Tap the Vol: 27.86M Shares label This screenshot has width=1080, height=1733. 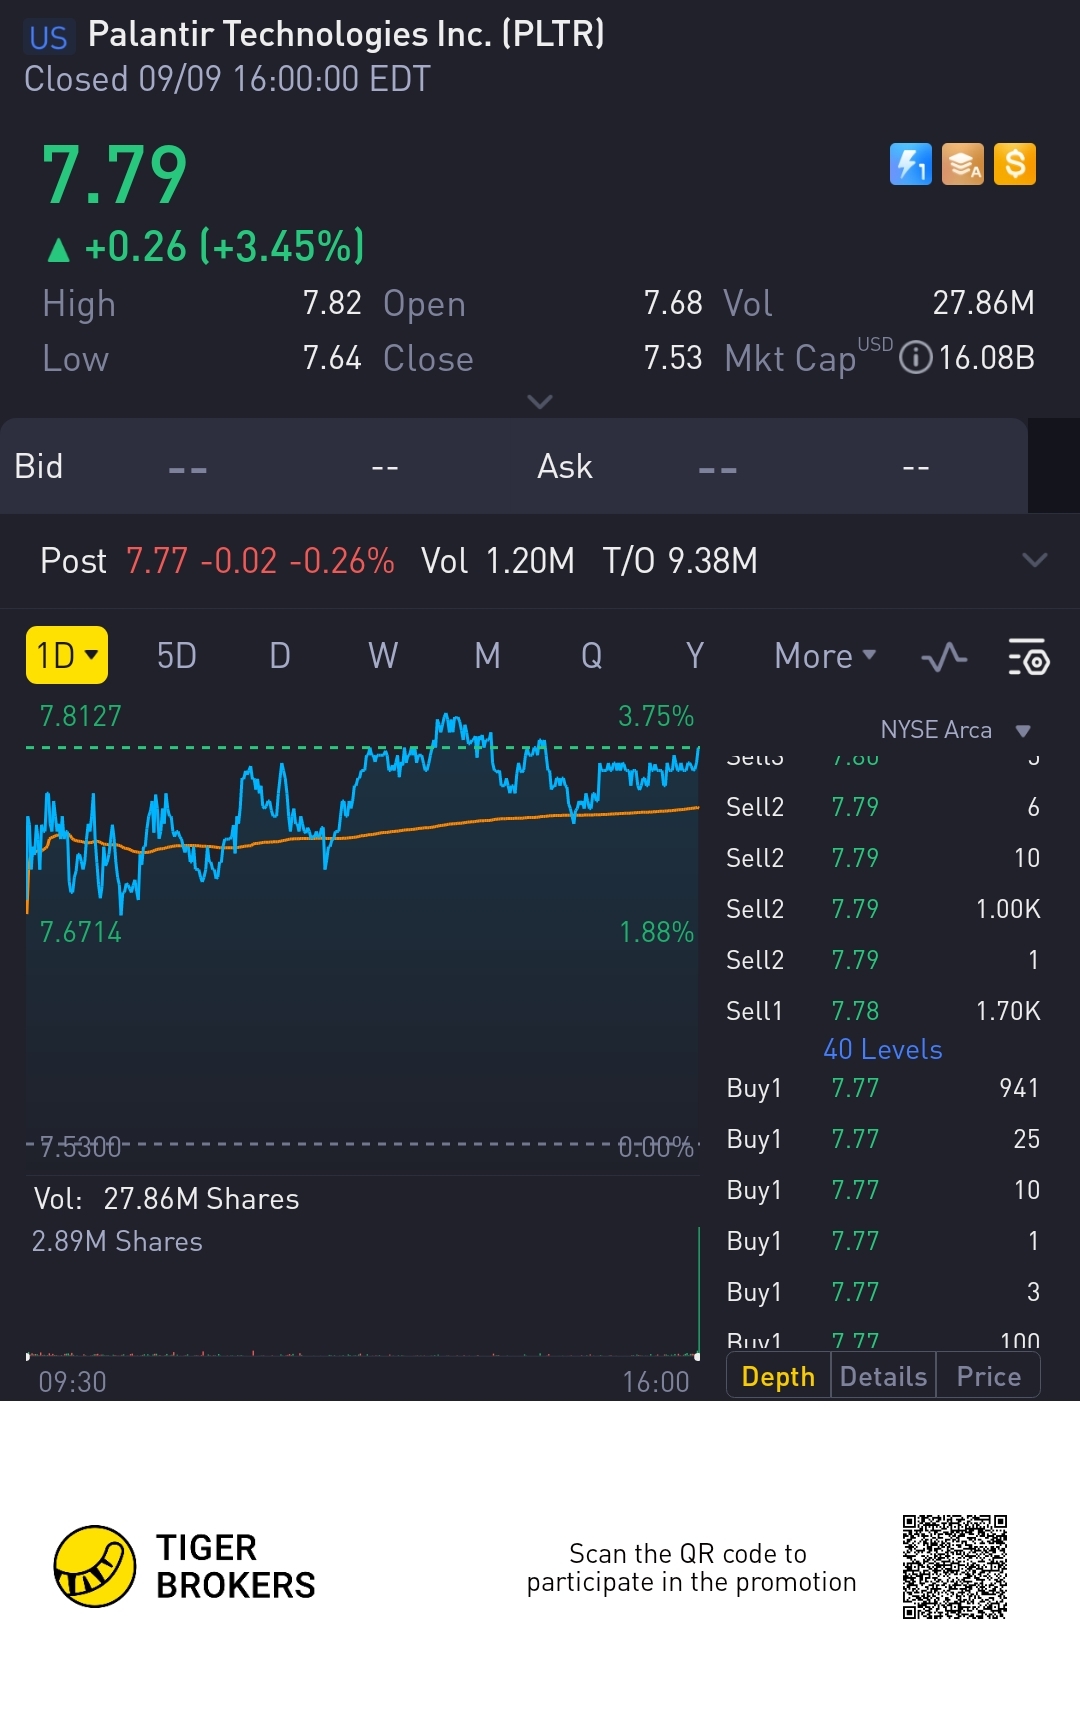[x=166, y=1199]
